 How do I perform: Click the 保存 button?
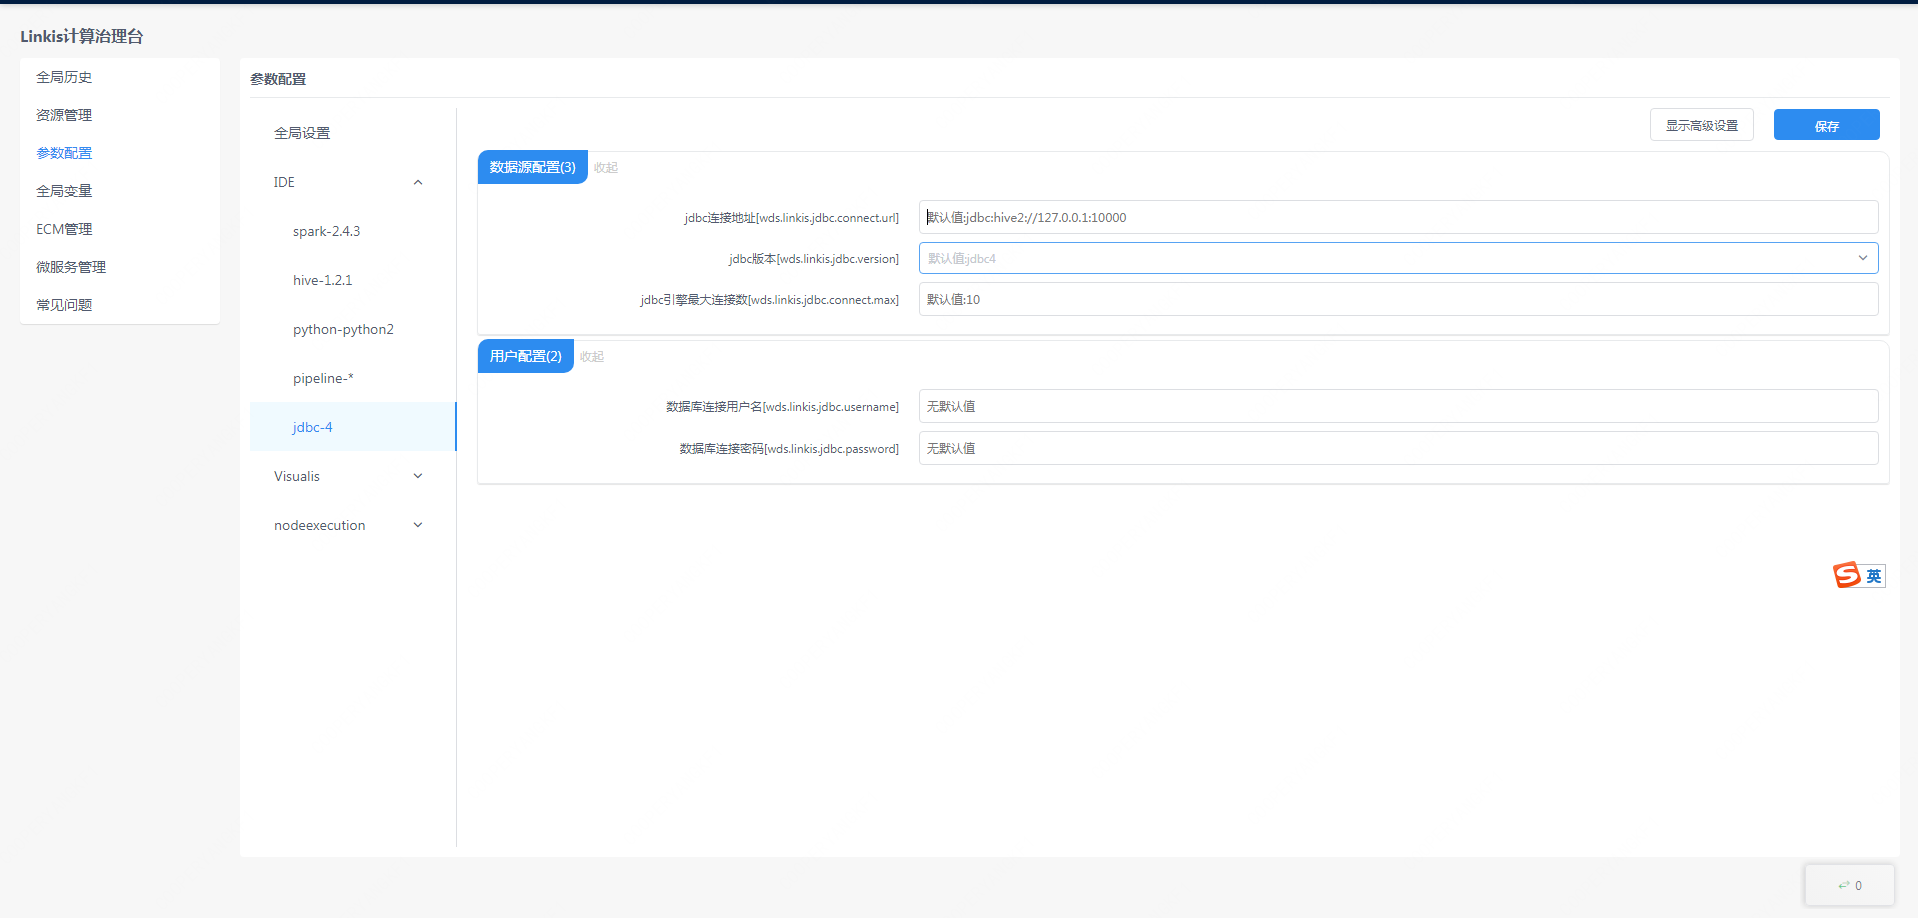click(1826, 125)
